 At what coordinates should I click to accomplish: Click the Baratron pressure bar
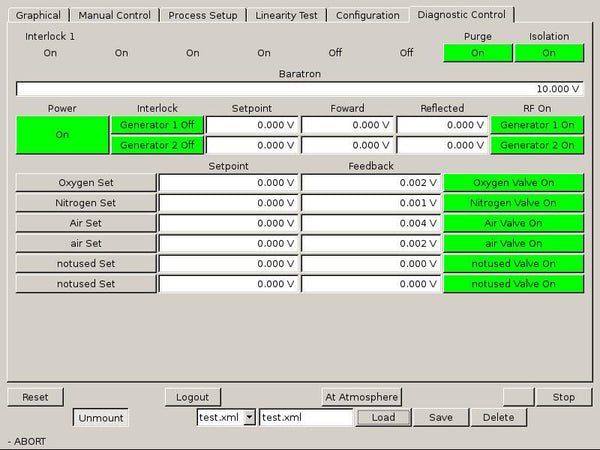pos(300,89)
